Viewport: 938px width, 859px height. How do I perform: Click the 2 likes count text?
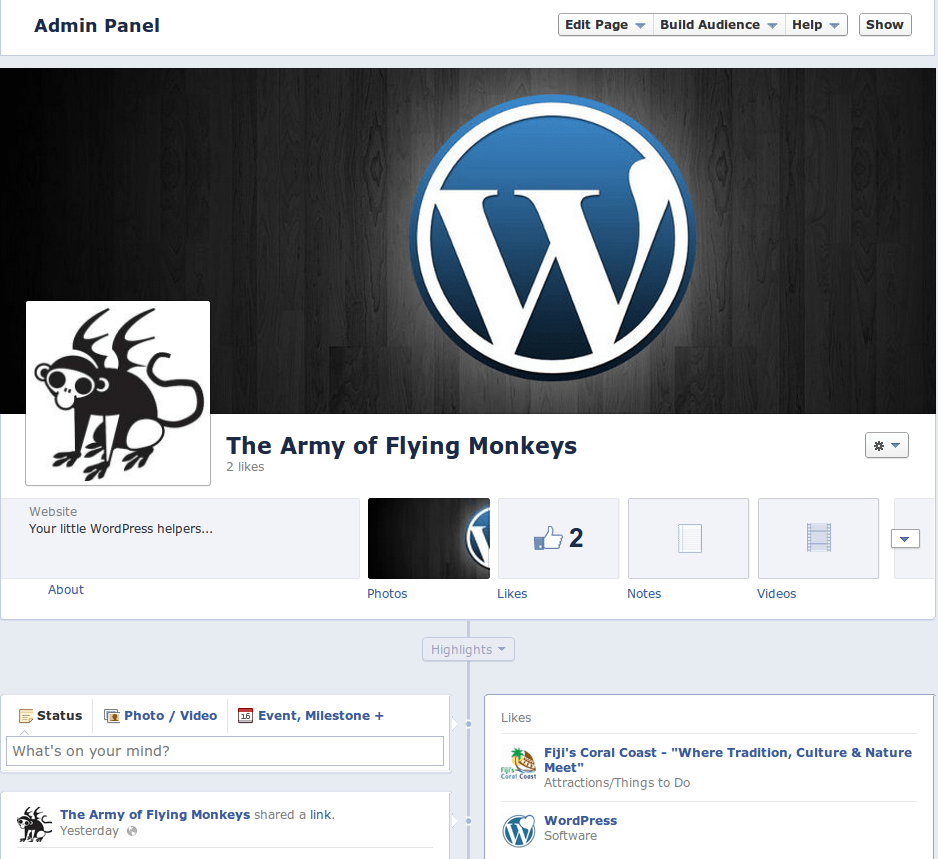[x=245, y=467]
